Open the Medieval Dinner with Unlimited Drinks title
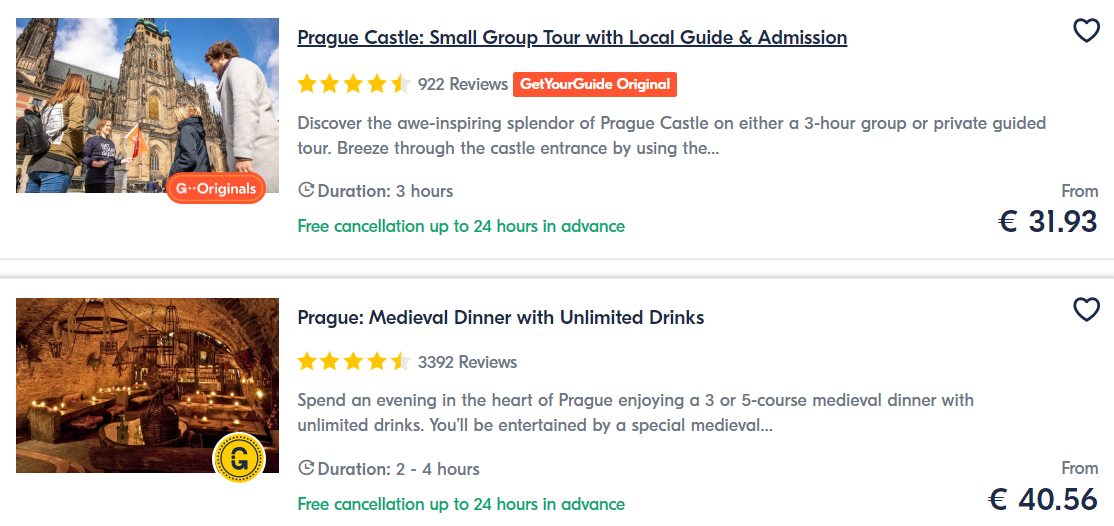The width and height of the screenshot is (1114, 526). click(x=501, y=318)
